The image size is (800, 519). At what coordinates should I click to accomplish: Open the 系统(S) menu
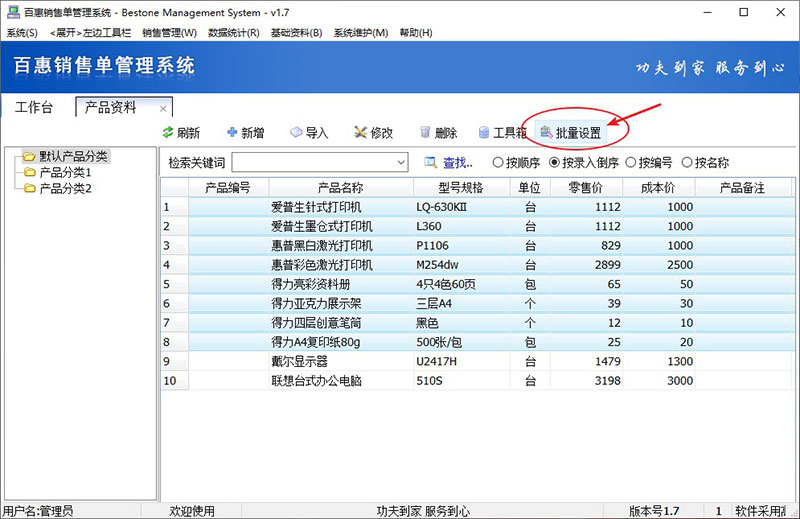[x=22, y=33]
